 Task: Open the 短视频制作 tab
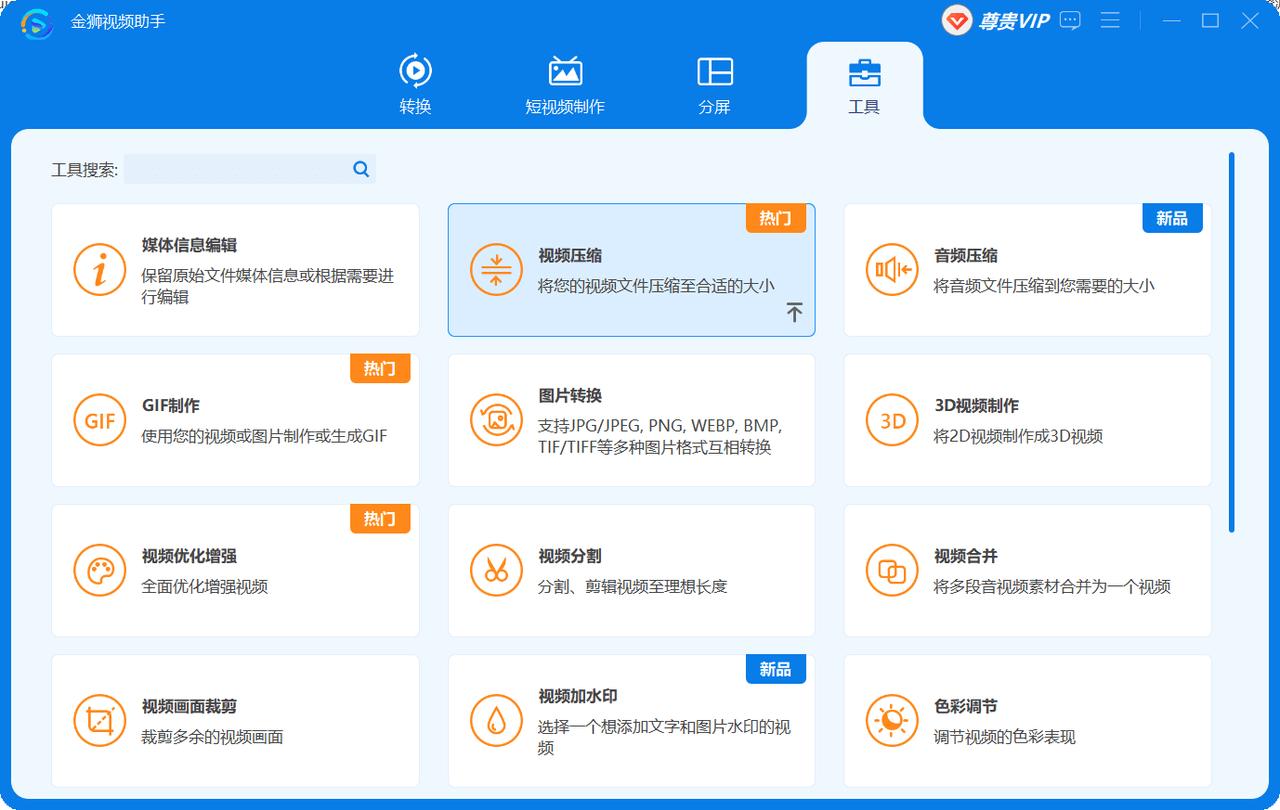coord(565,83)
